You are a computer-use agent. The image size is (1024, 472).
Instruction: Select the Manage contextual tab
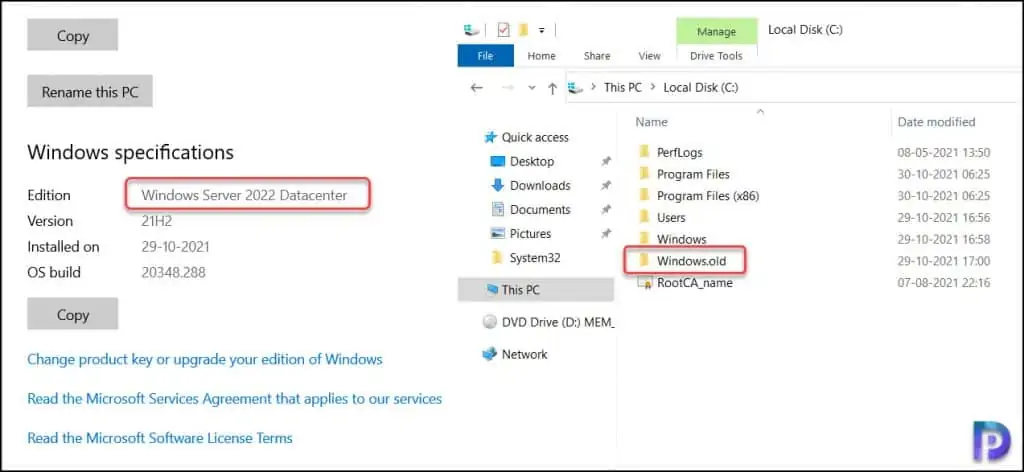(716, 31)
